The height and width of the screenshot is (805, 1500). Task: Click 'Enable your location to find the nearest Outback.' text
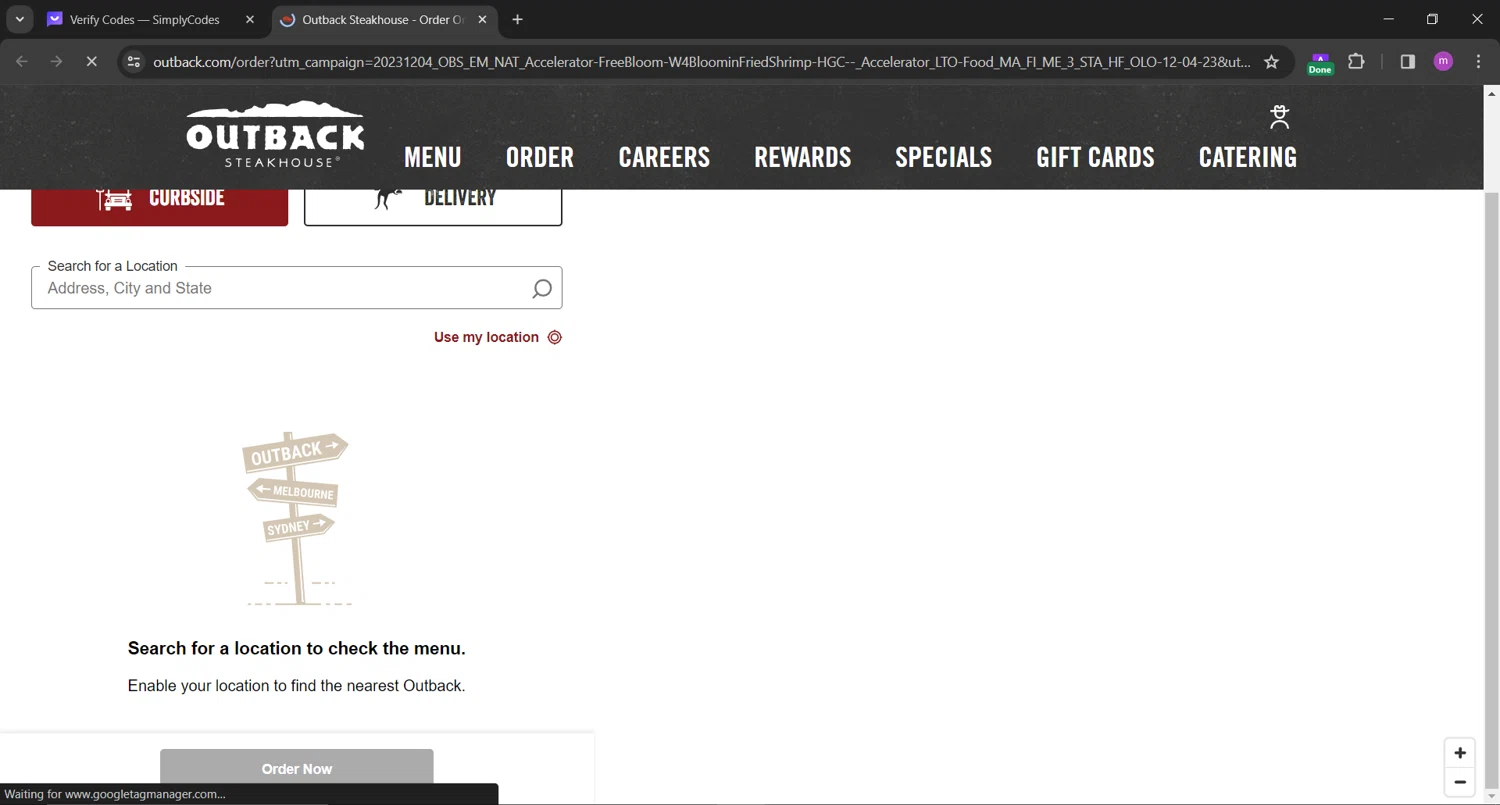(x=297, y=686)
